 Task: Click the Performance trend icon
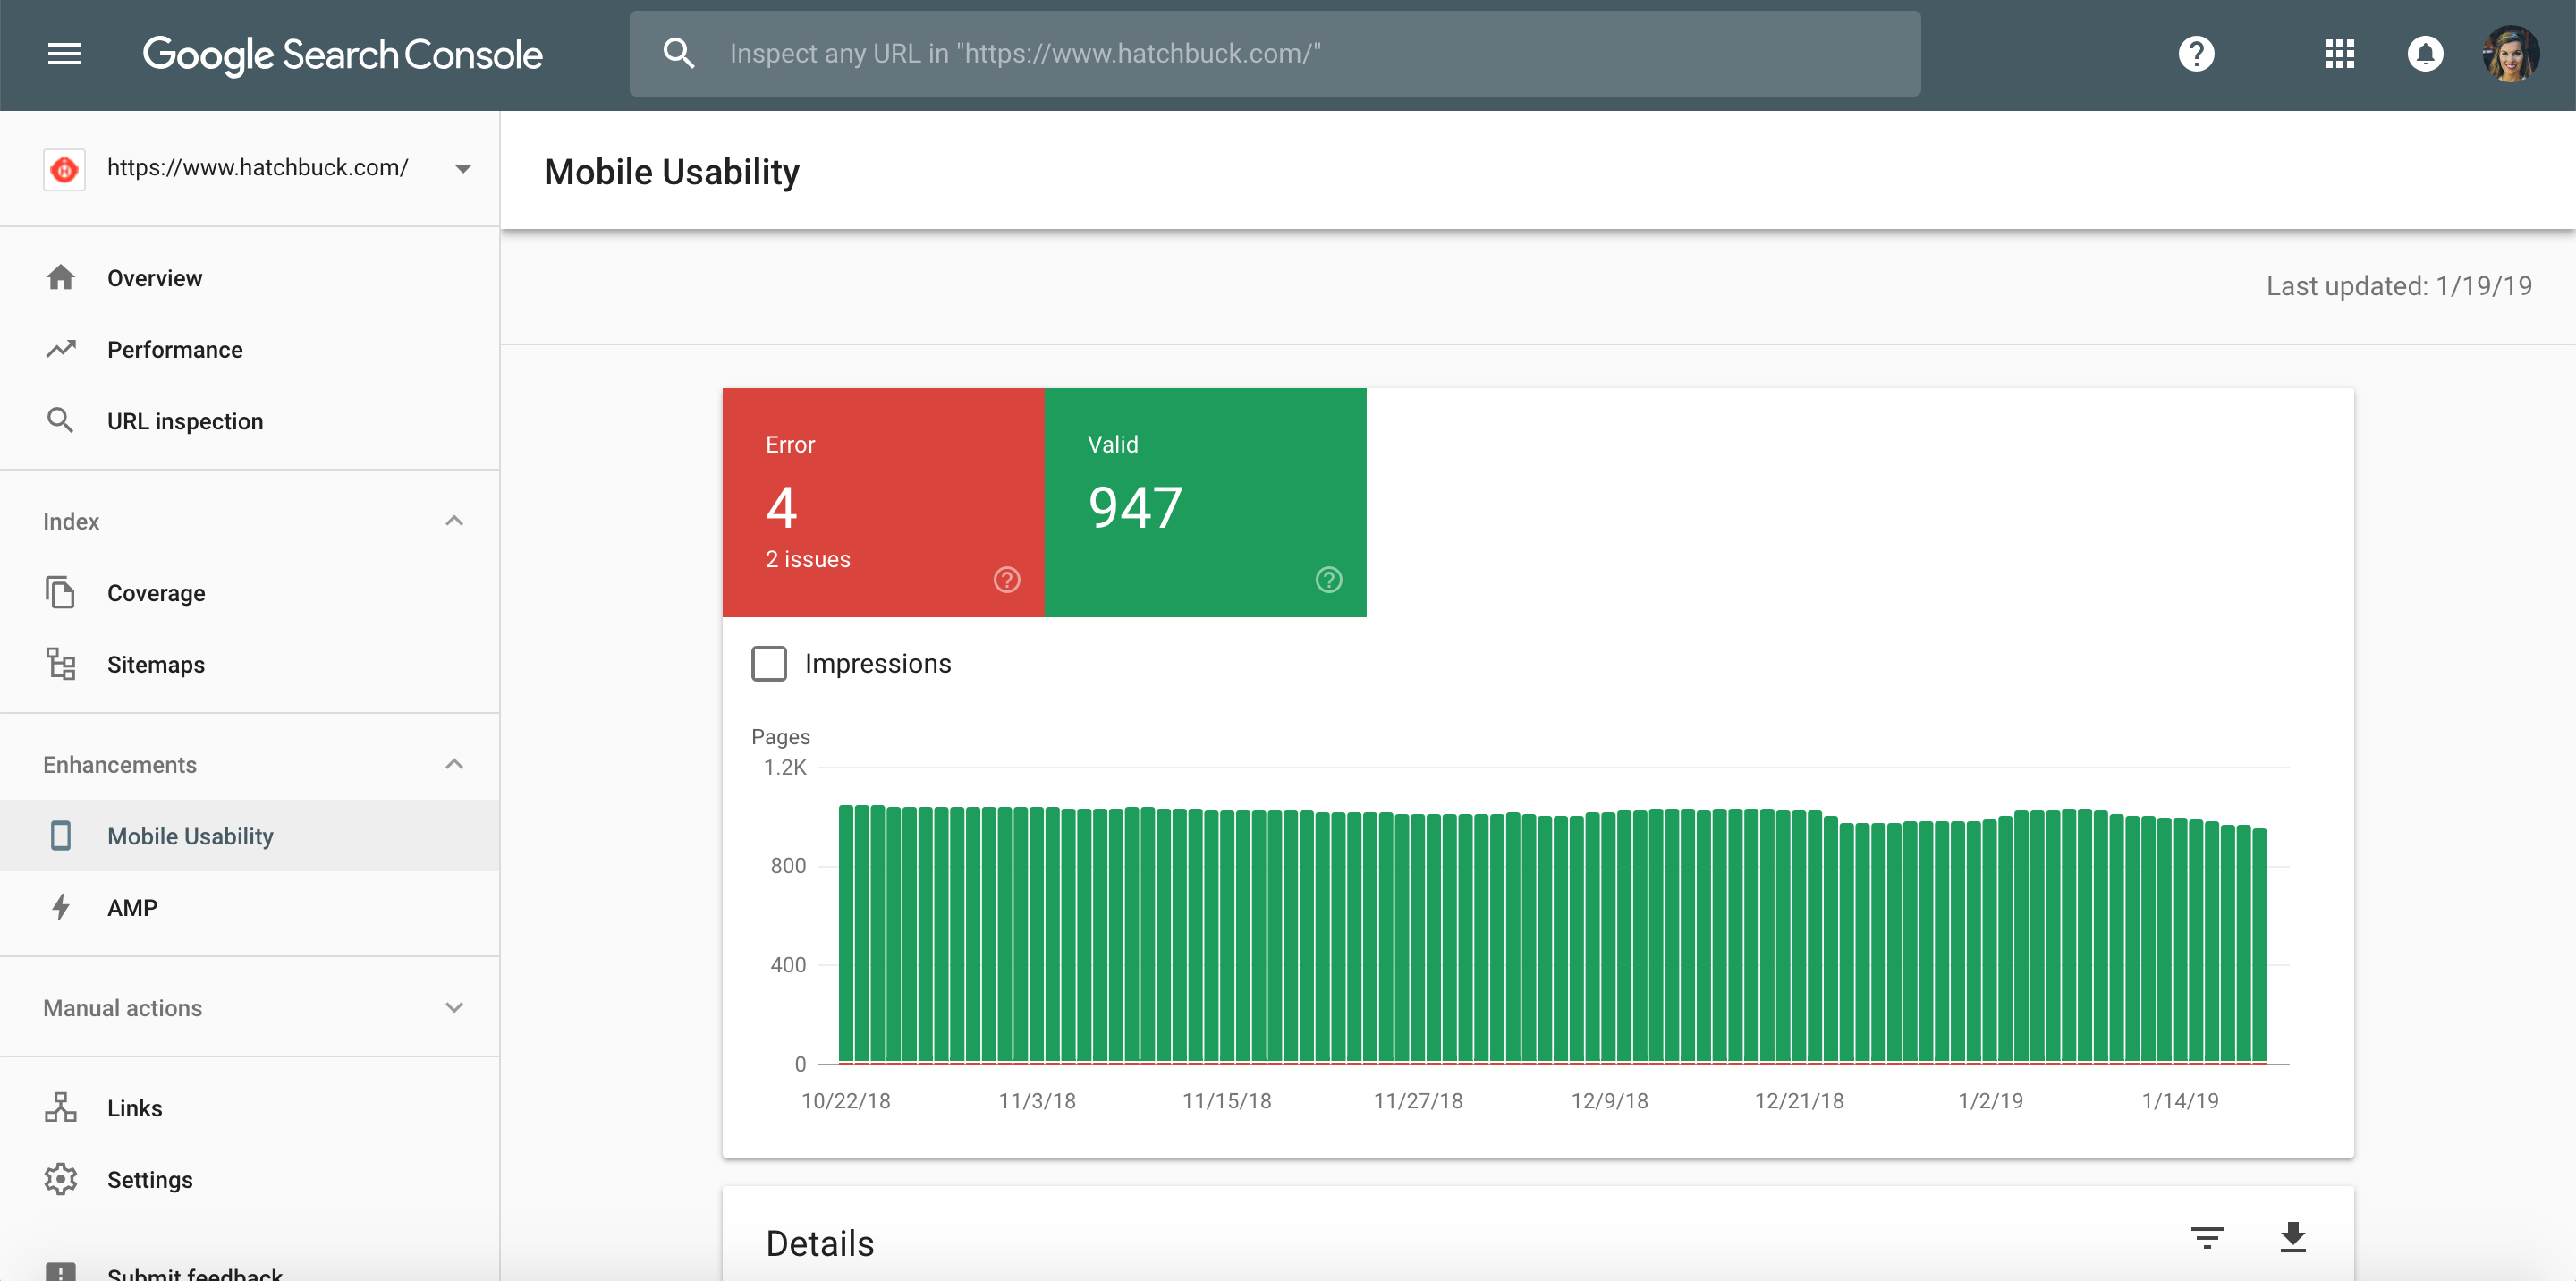point(61,349)
